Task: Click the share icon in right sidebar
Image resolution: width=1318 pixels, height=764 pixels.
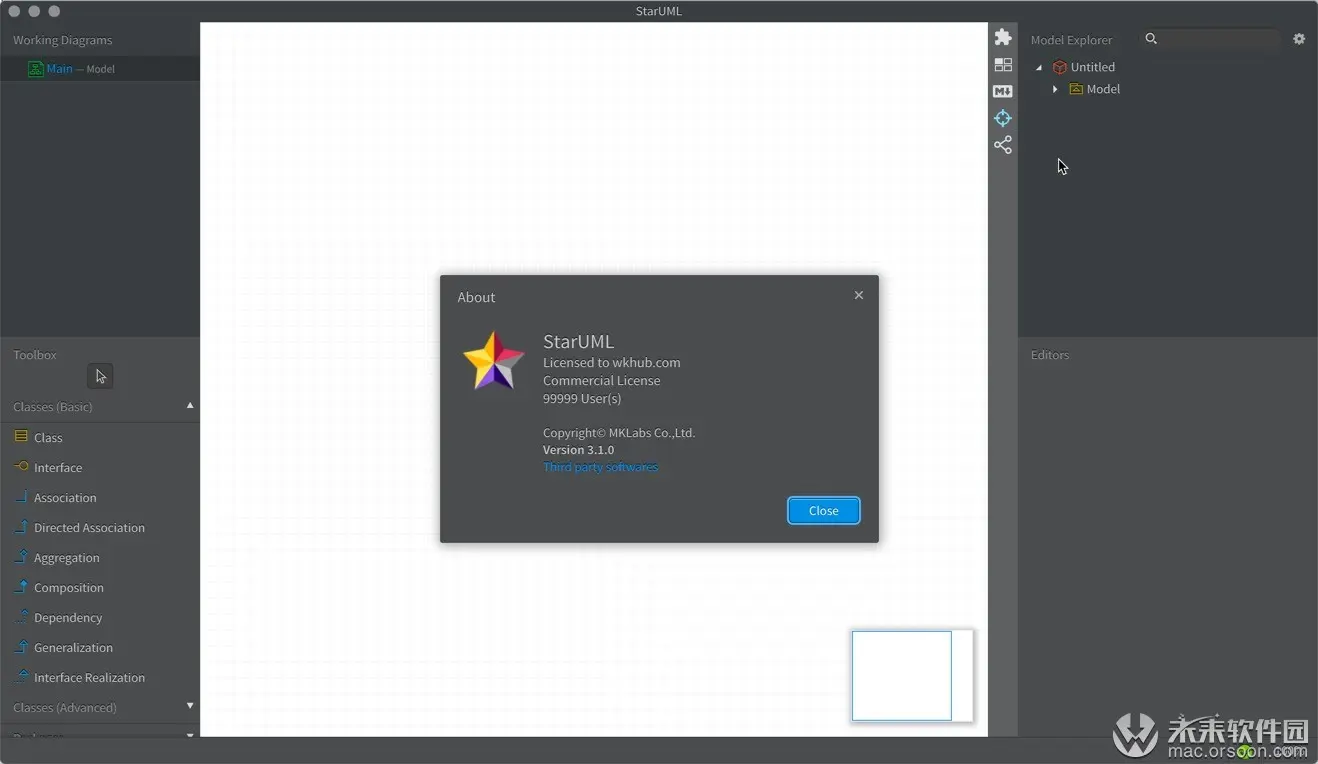Action: coord(1003,145)
